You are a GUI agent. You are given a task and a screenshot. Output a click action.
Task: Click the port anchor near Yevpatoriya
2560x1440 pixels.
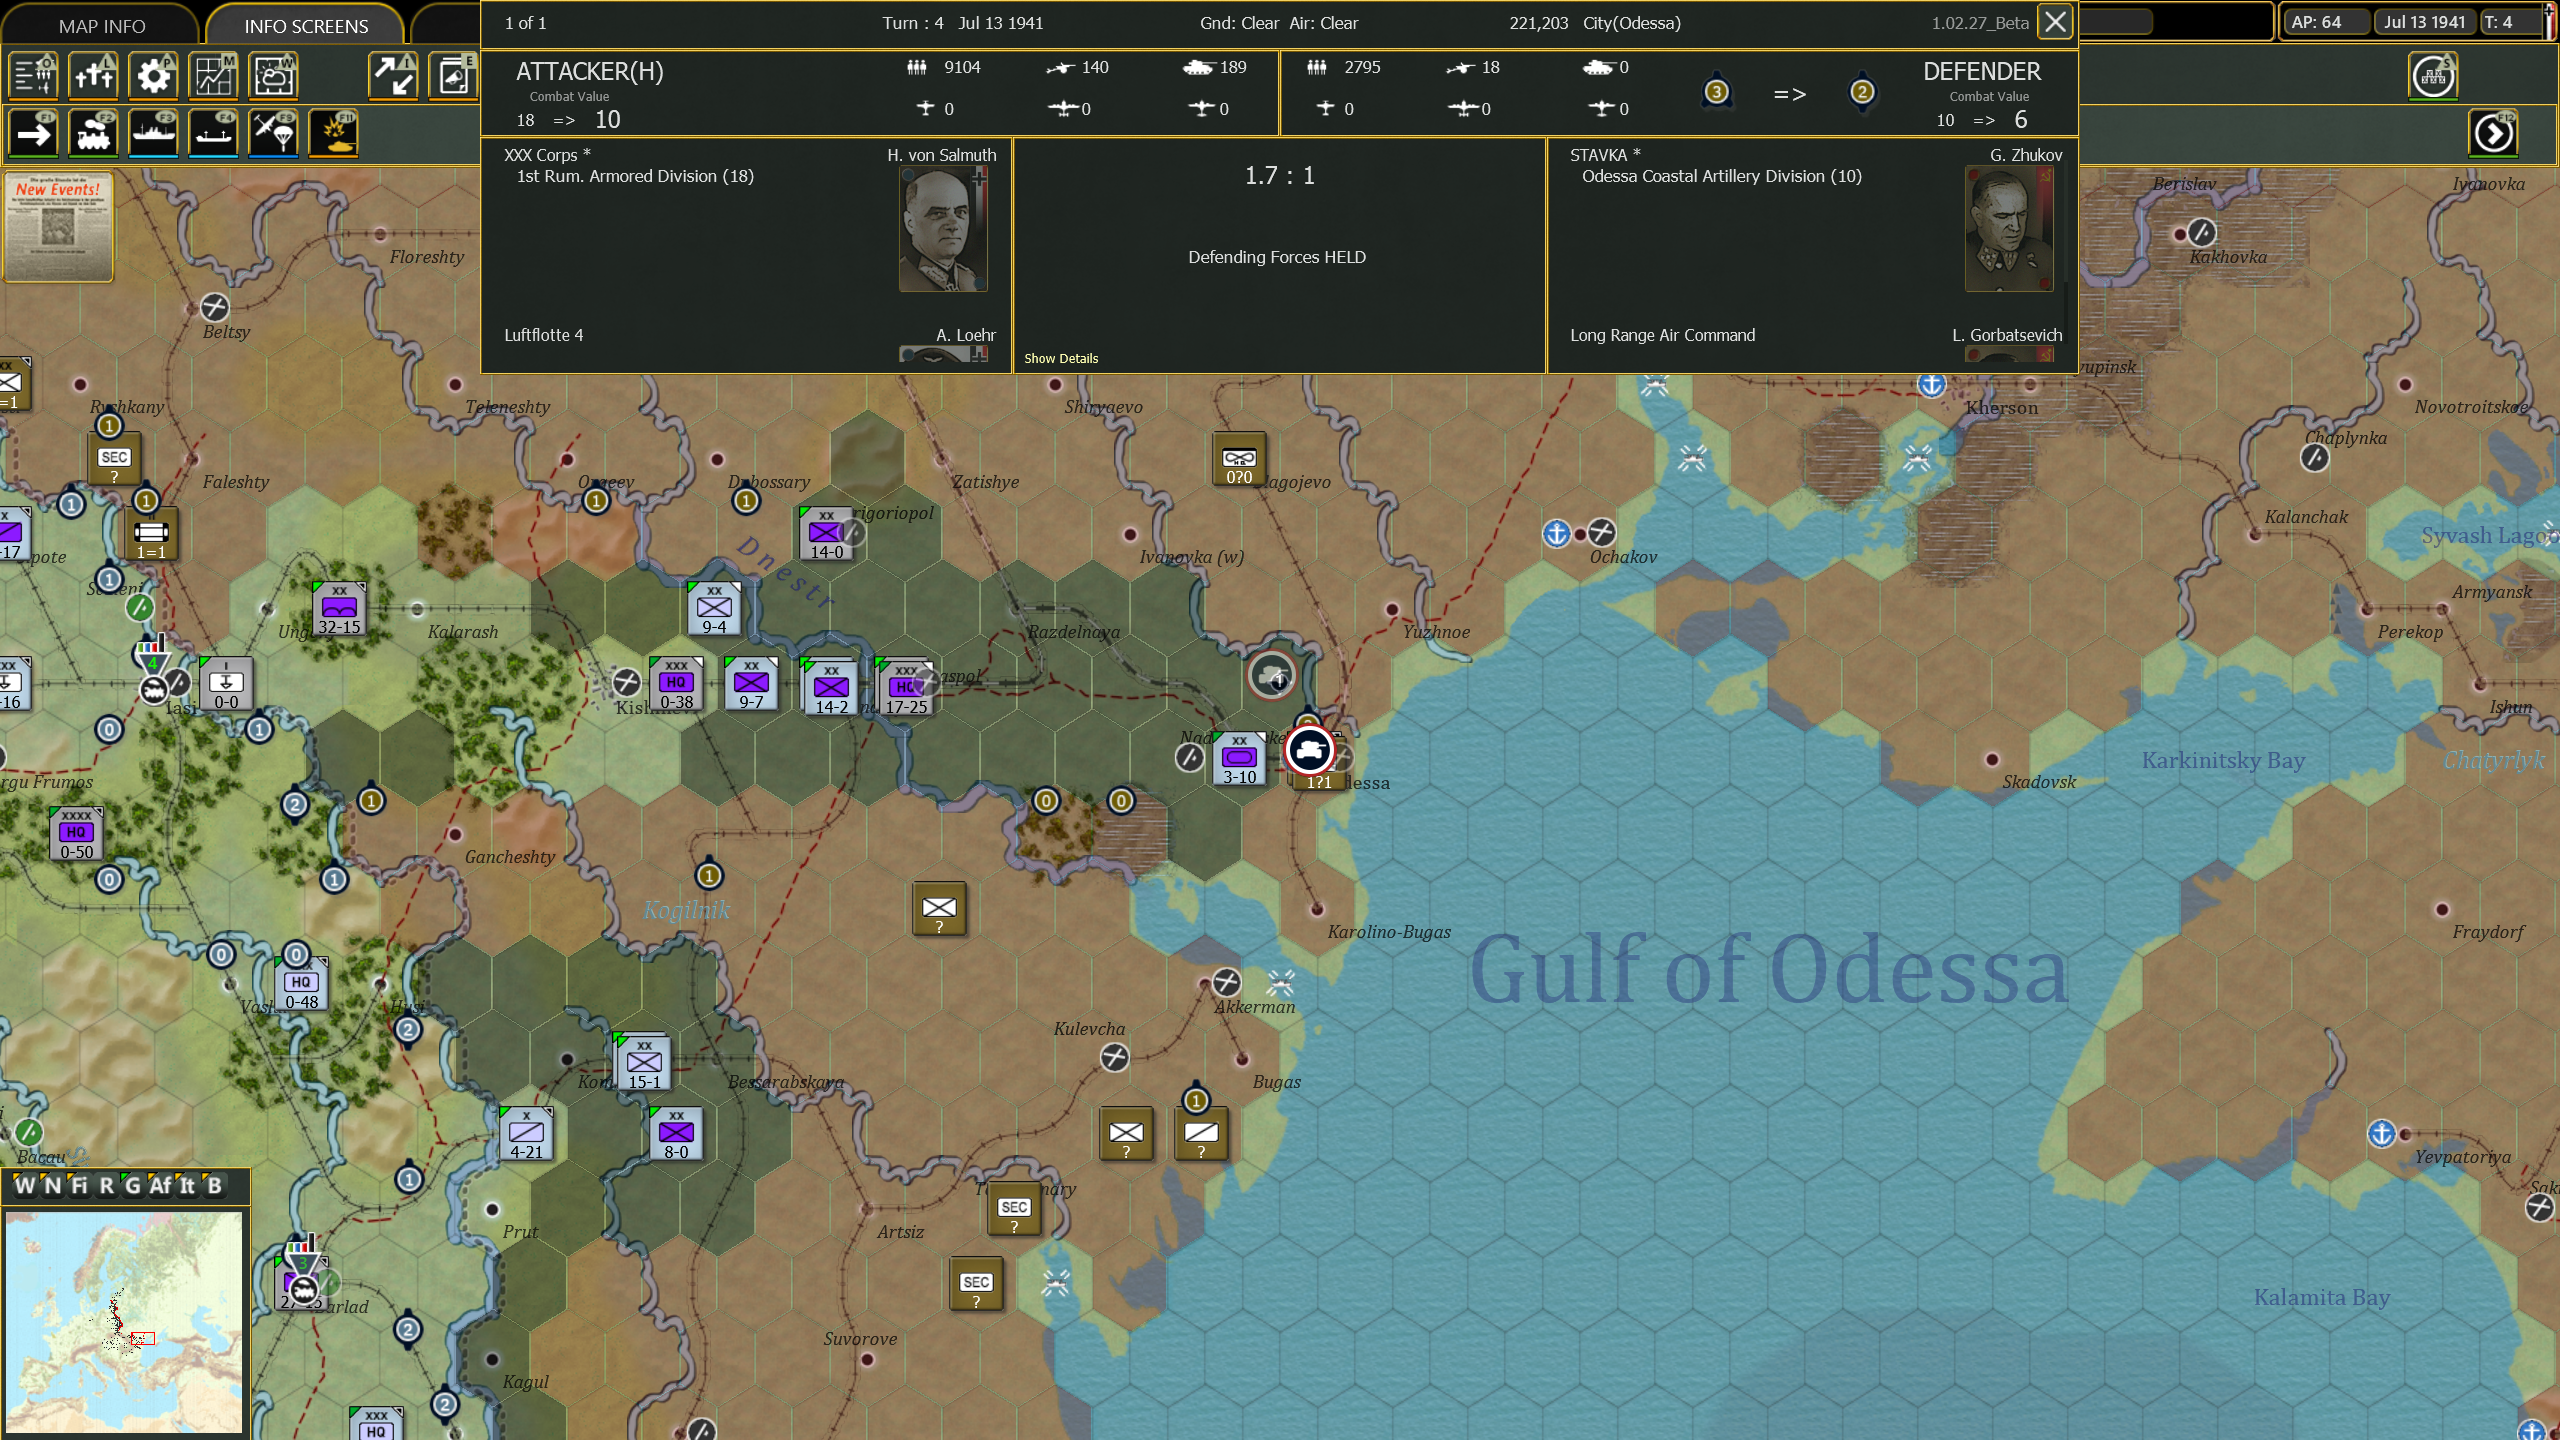[2382, 1133]
